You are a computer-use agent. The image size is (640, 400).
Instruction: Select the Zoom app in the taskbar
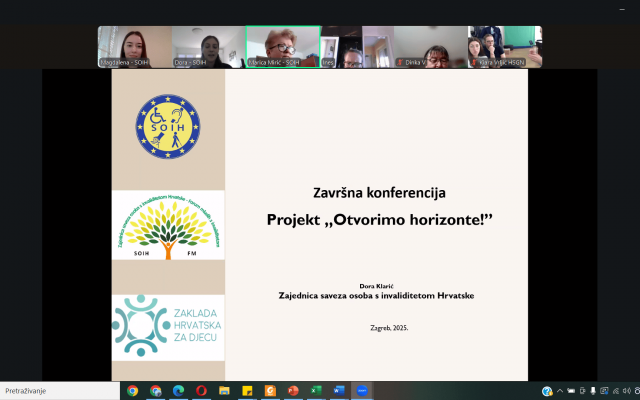[362, 391]
